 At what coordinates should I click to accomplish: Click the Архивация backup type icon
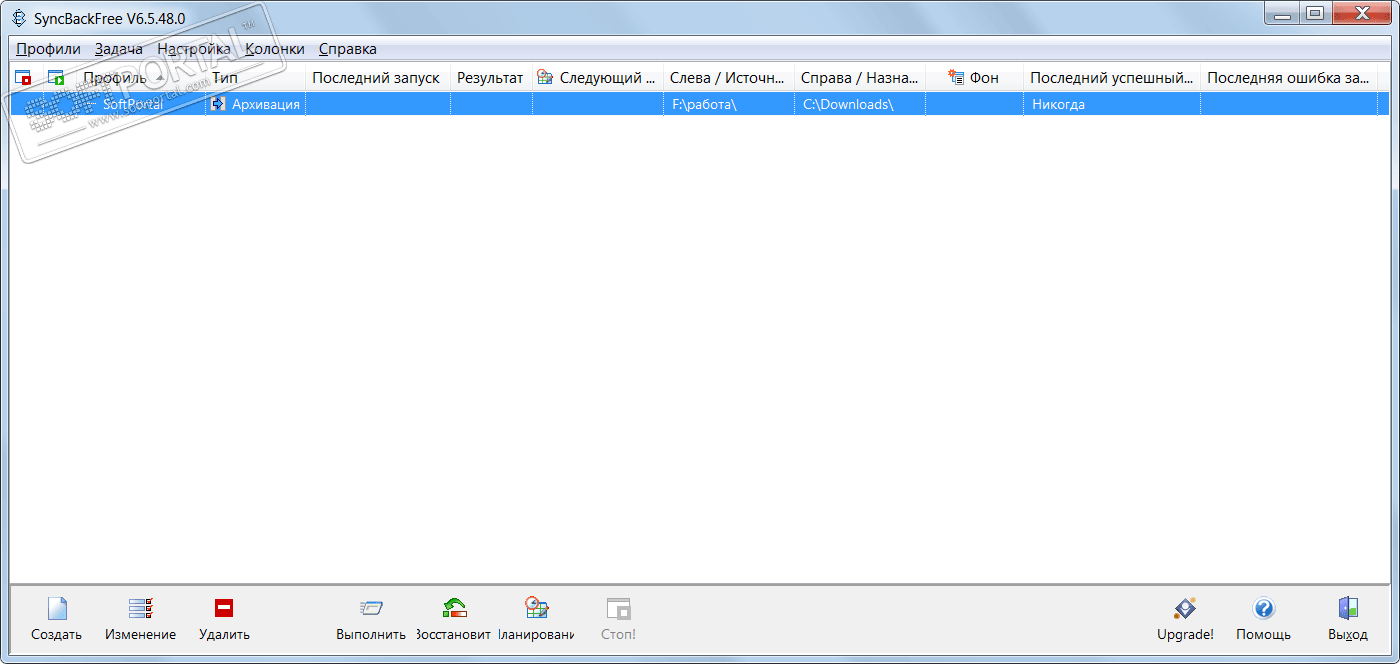(x=218, y=104)
